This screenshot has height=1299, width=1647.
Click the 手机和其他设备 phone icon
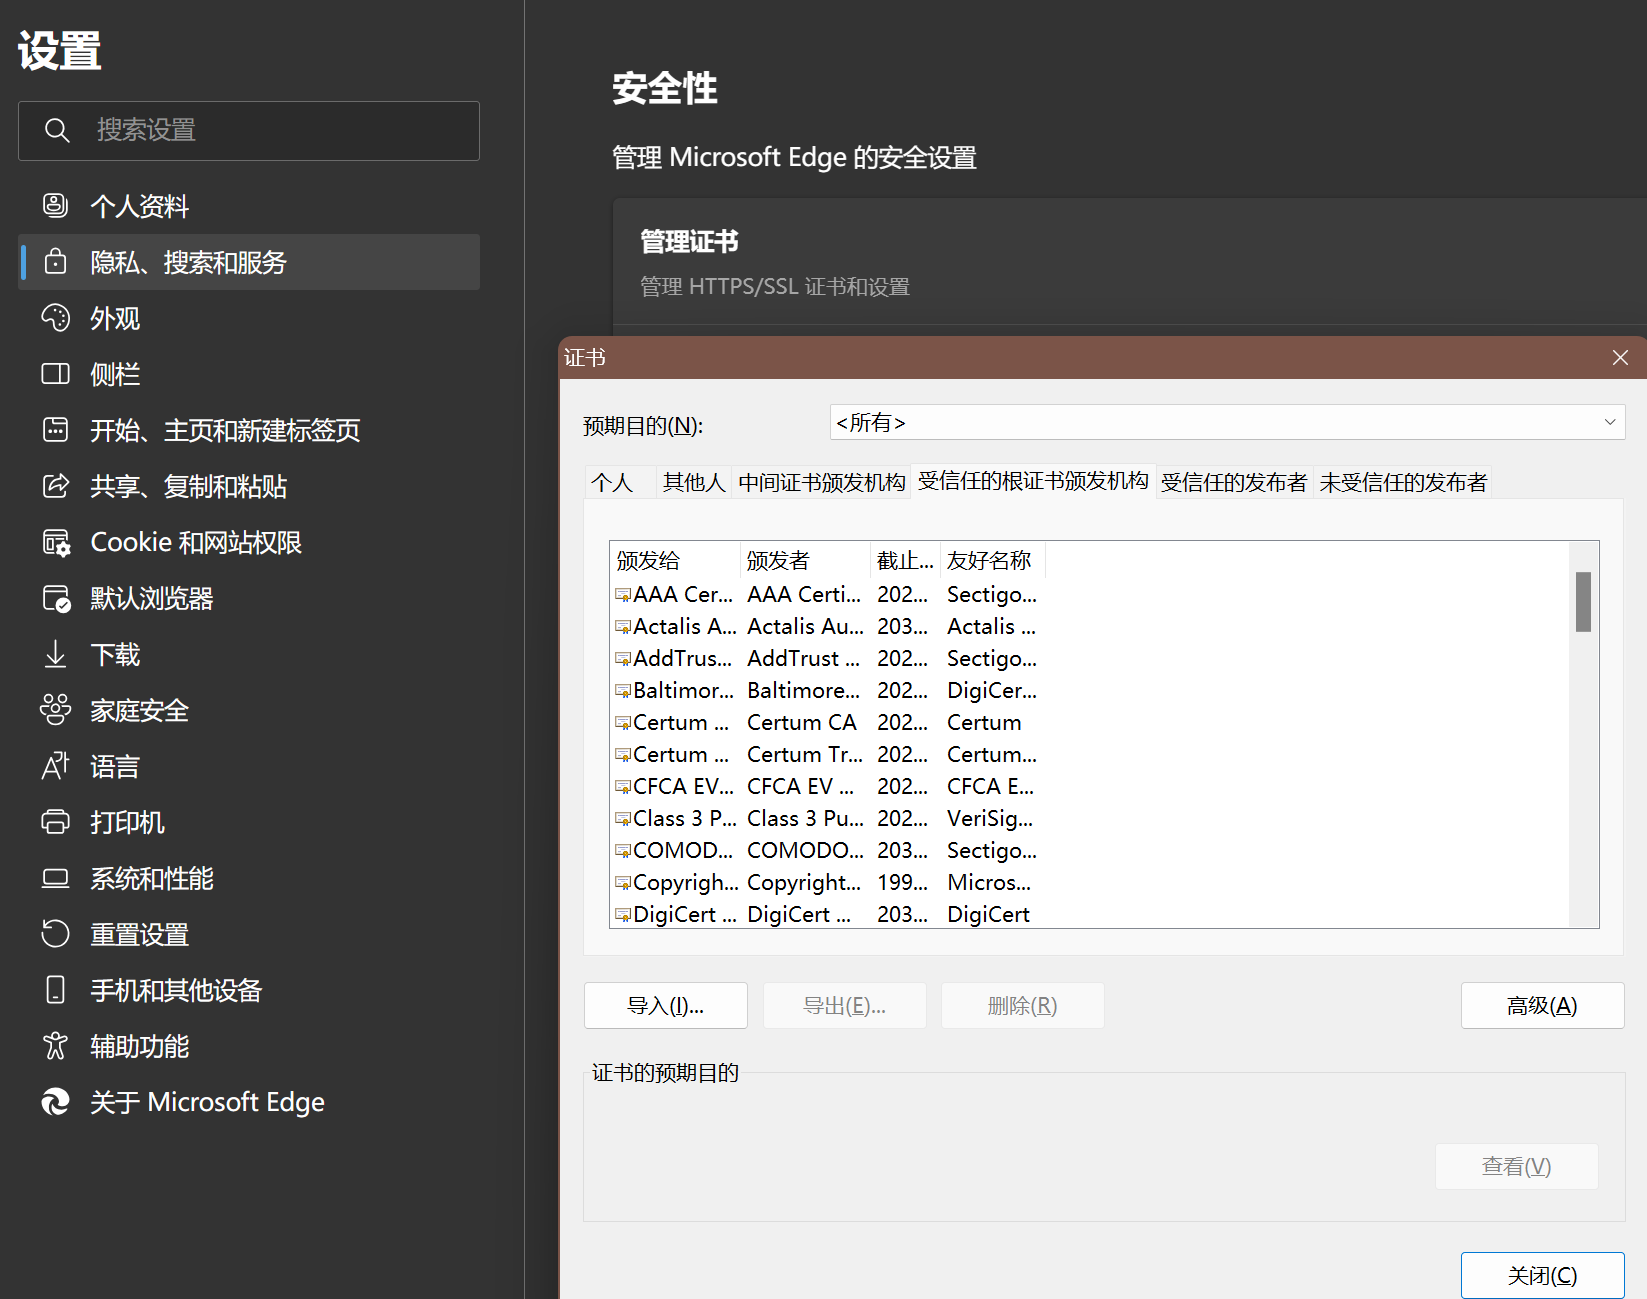click(55, 990)
